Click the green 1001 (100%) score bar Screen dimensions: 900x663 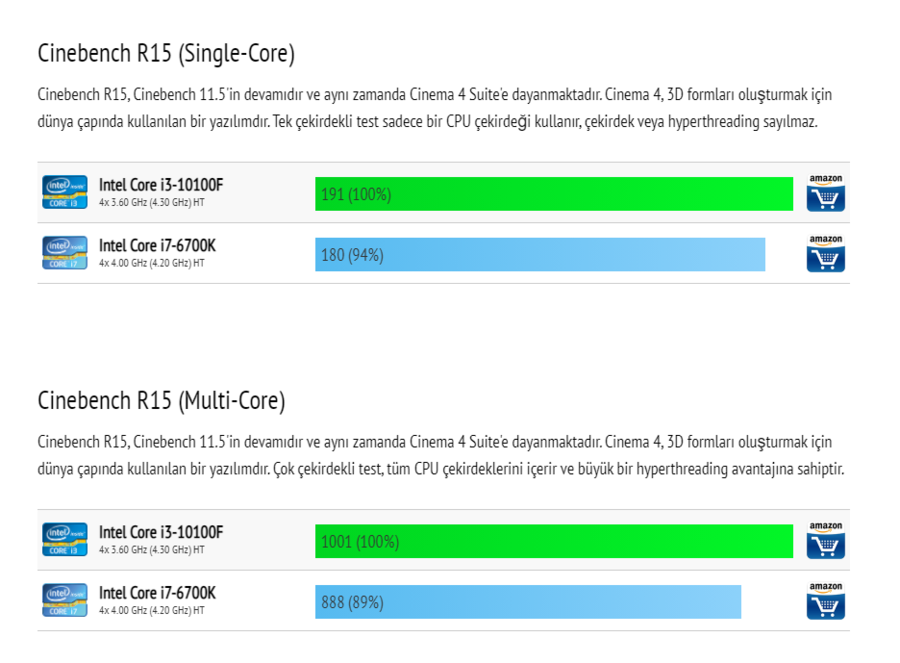(x=554, y=541)
